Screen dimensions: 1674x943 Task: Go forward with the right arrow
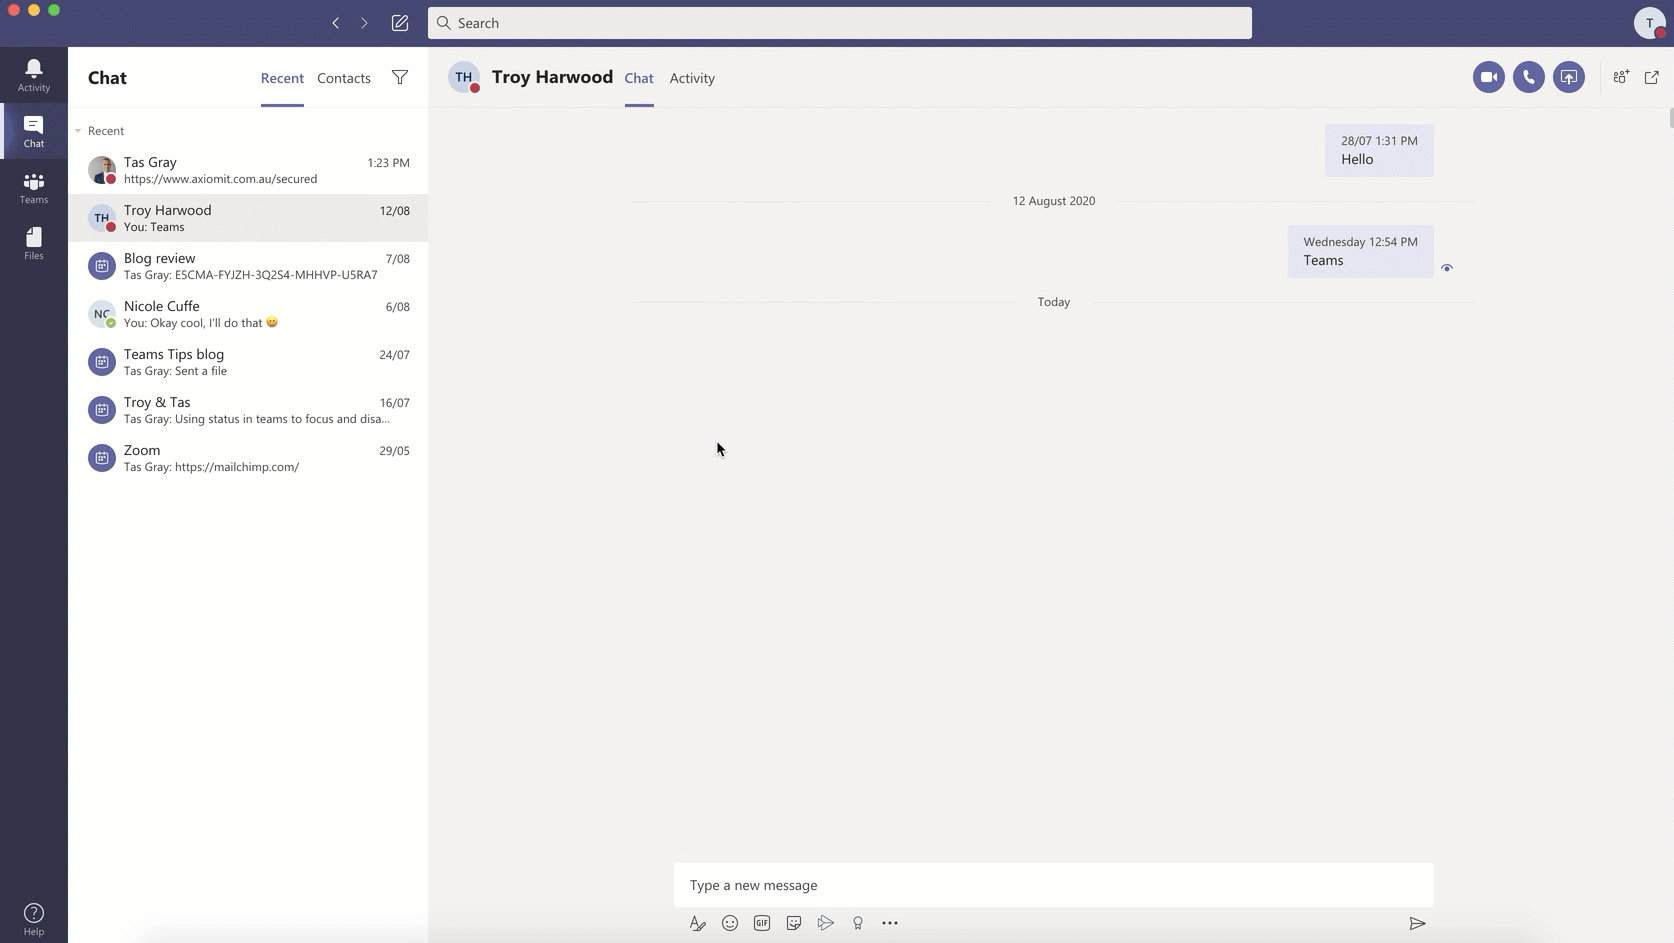[364, 23]
